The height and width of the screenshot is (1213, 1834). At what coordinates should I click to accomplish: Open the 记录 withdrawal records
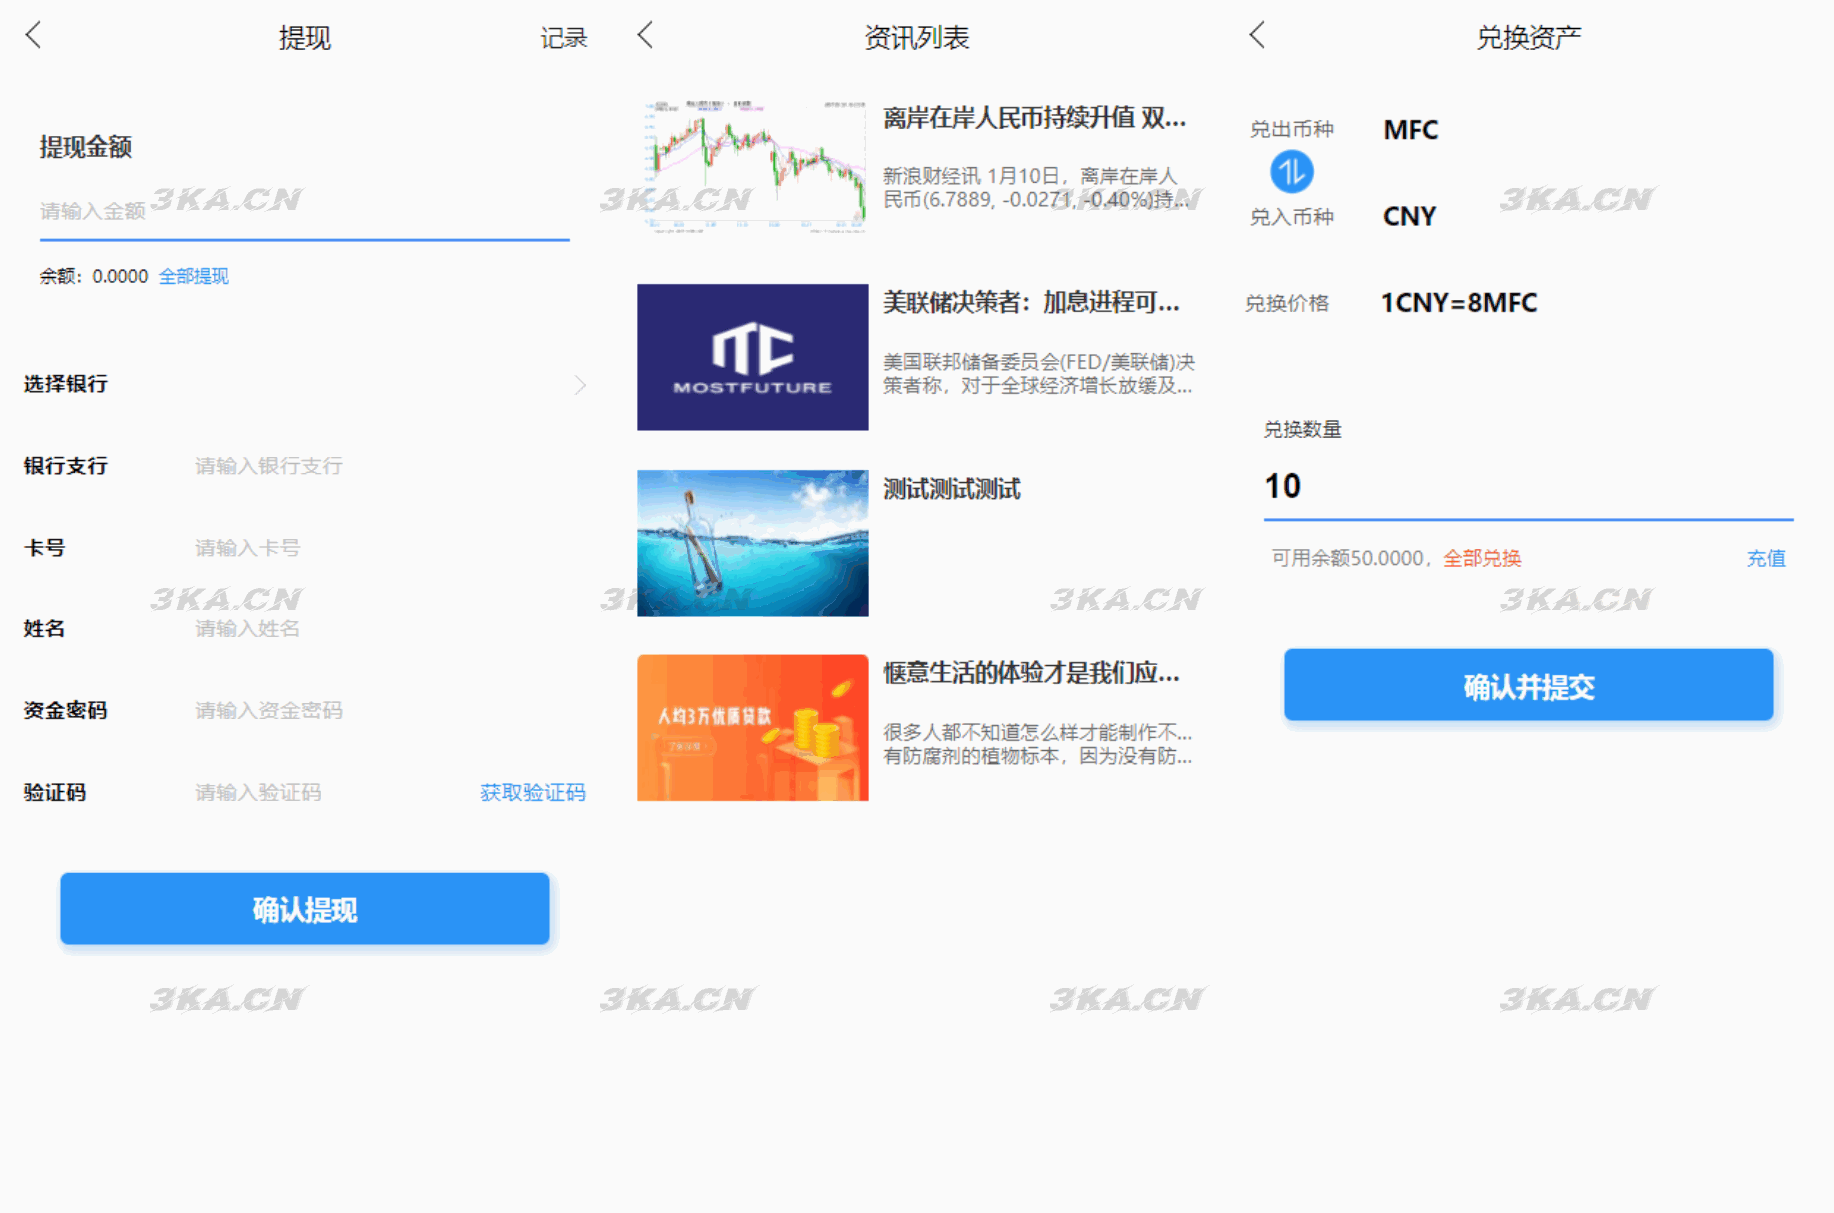pyautogui.click(x=563, y=38)
